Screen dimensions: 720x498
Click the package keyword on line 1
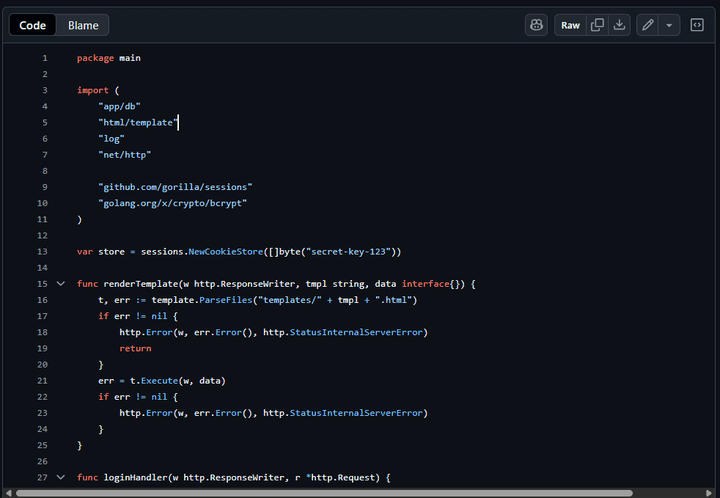(95, 58)
